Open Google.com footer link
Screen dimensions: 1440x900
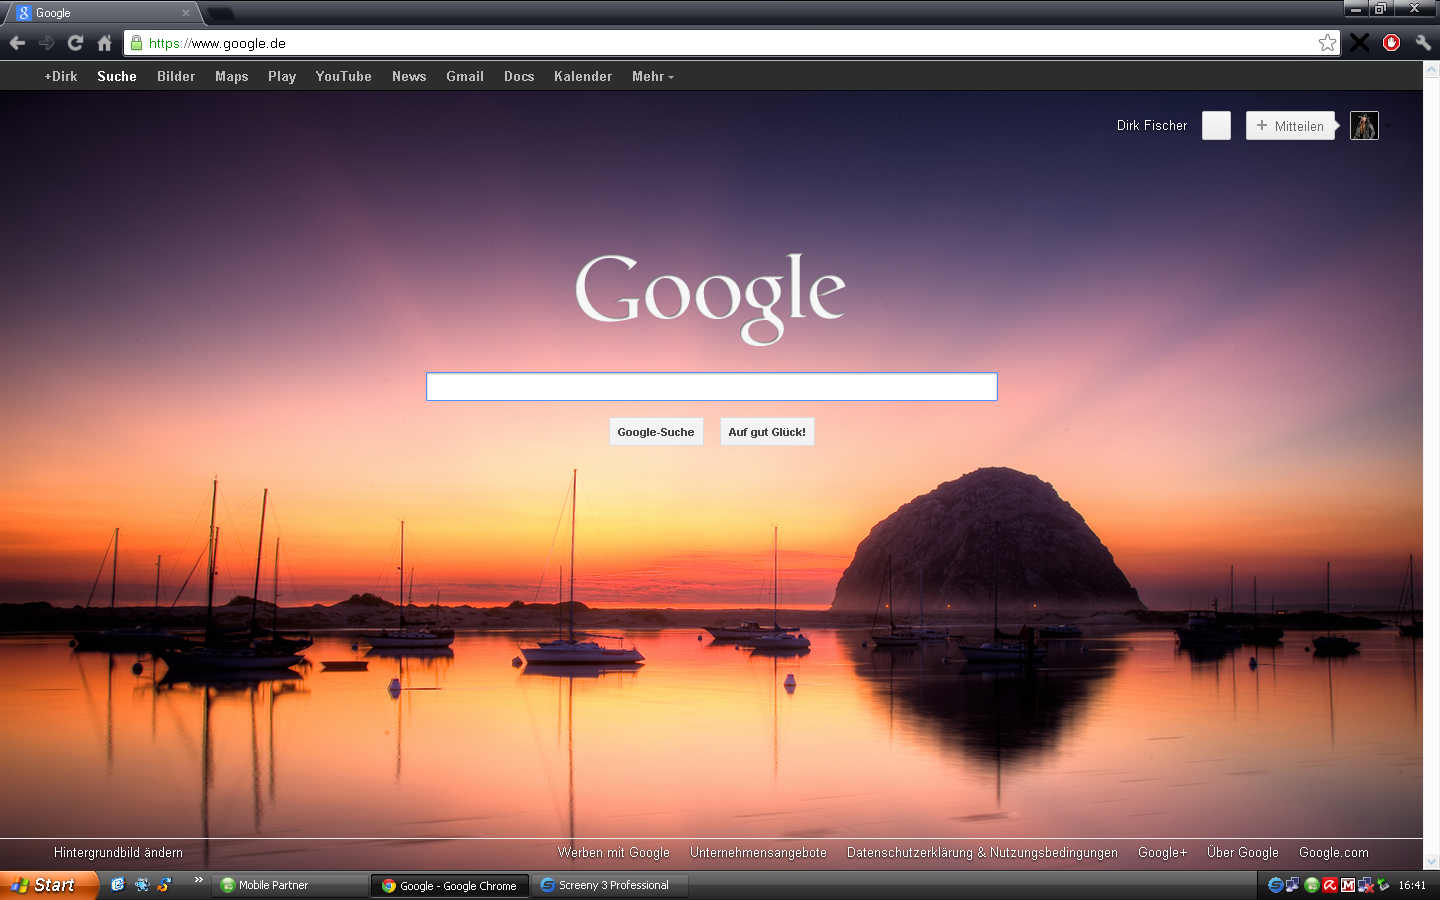[x=1334, y=853]
